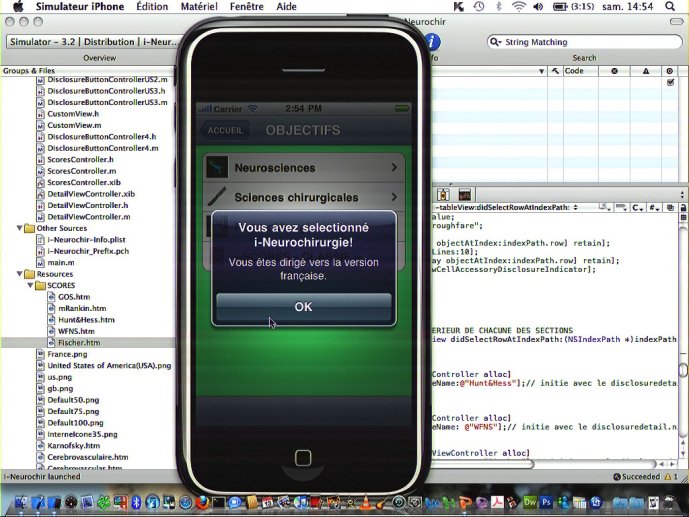This screenshot has width=689, height=517.
Task: Click the target membership column header icon
Action: [x=669, y=71]
